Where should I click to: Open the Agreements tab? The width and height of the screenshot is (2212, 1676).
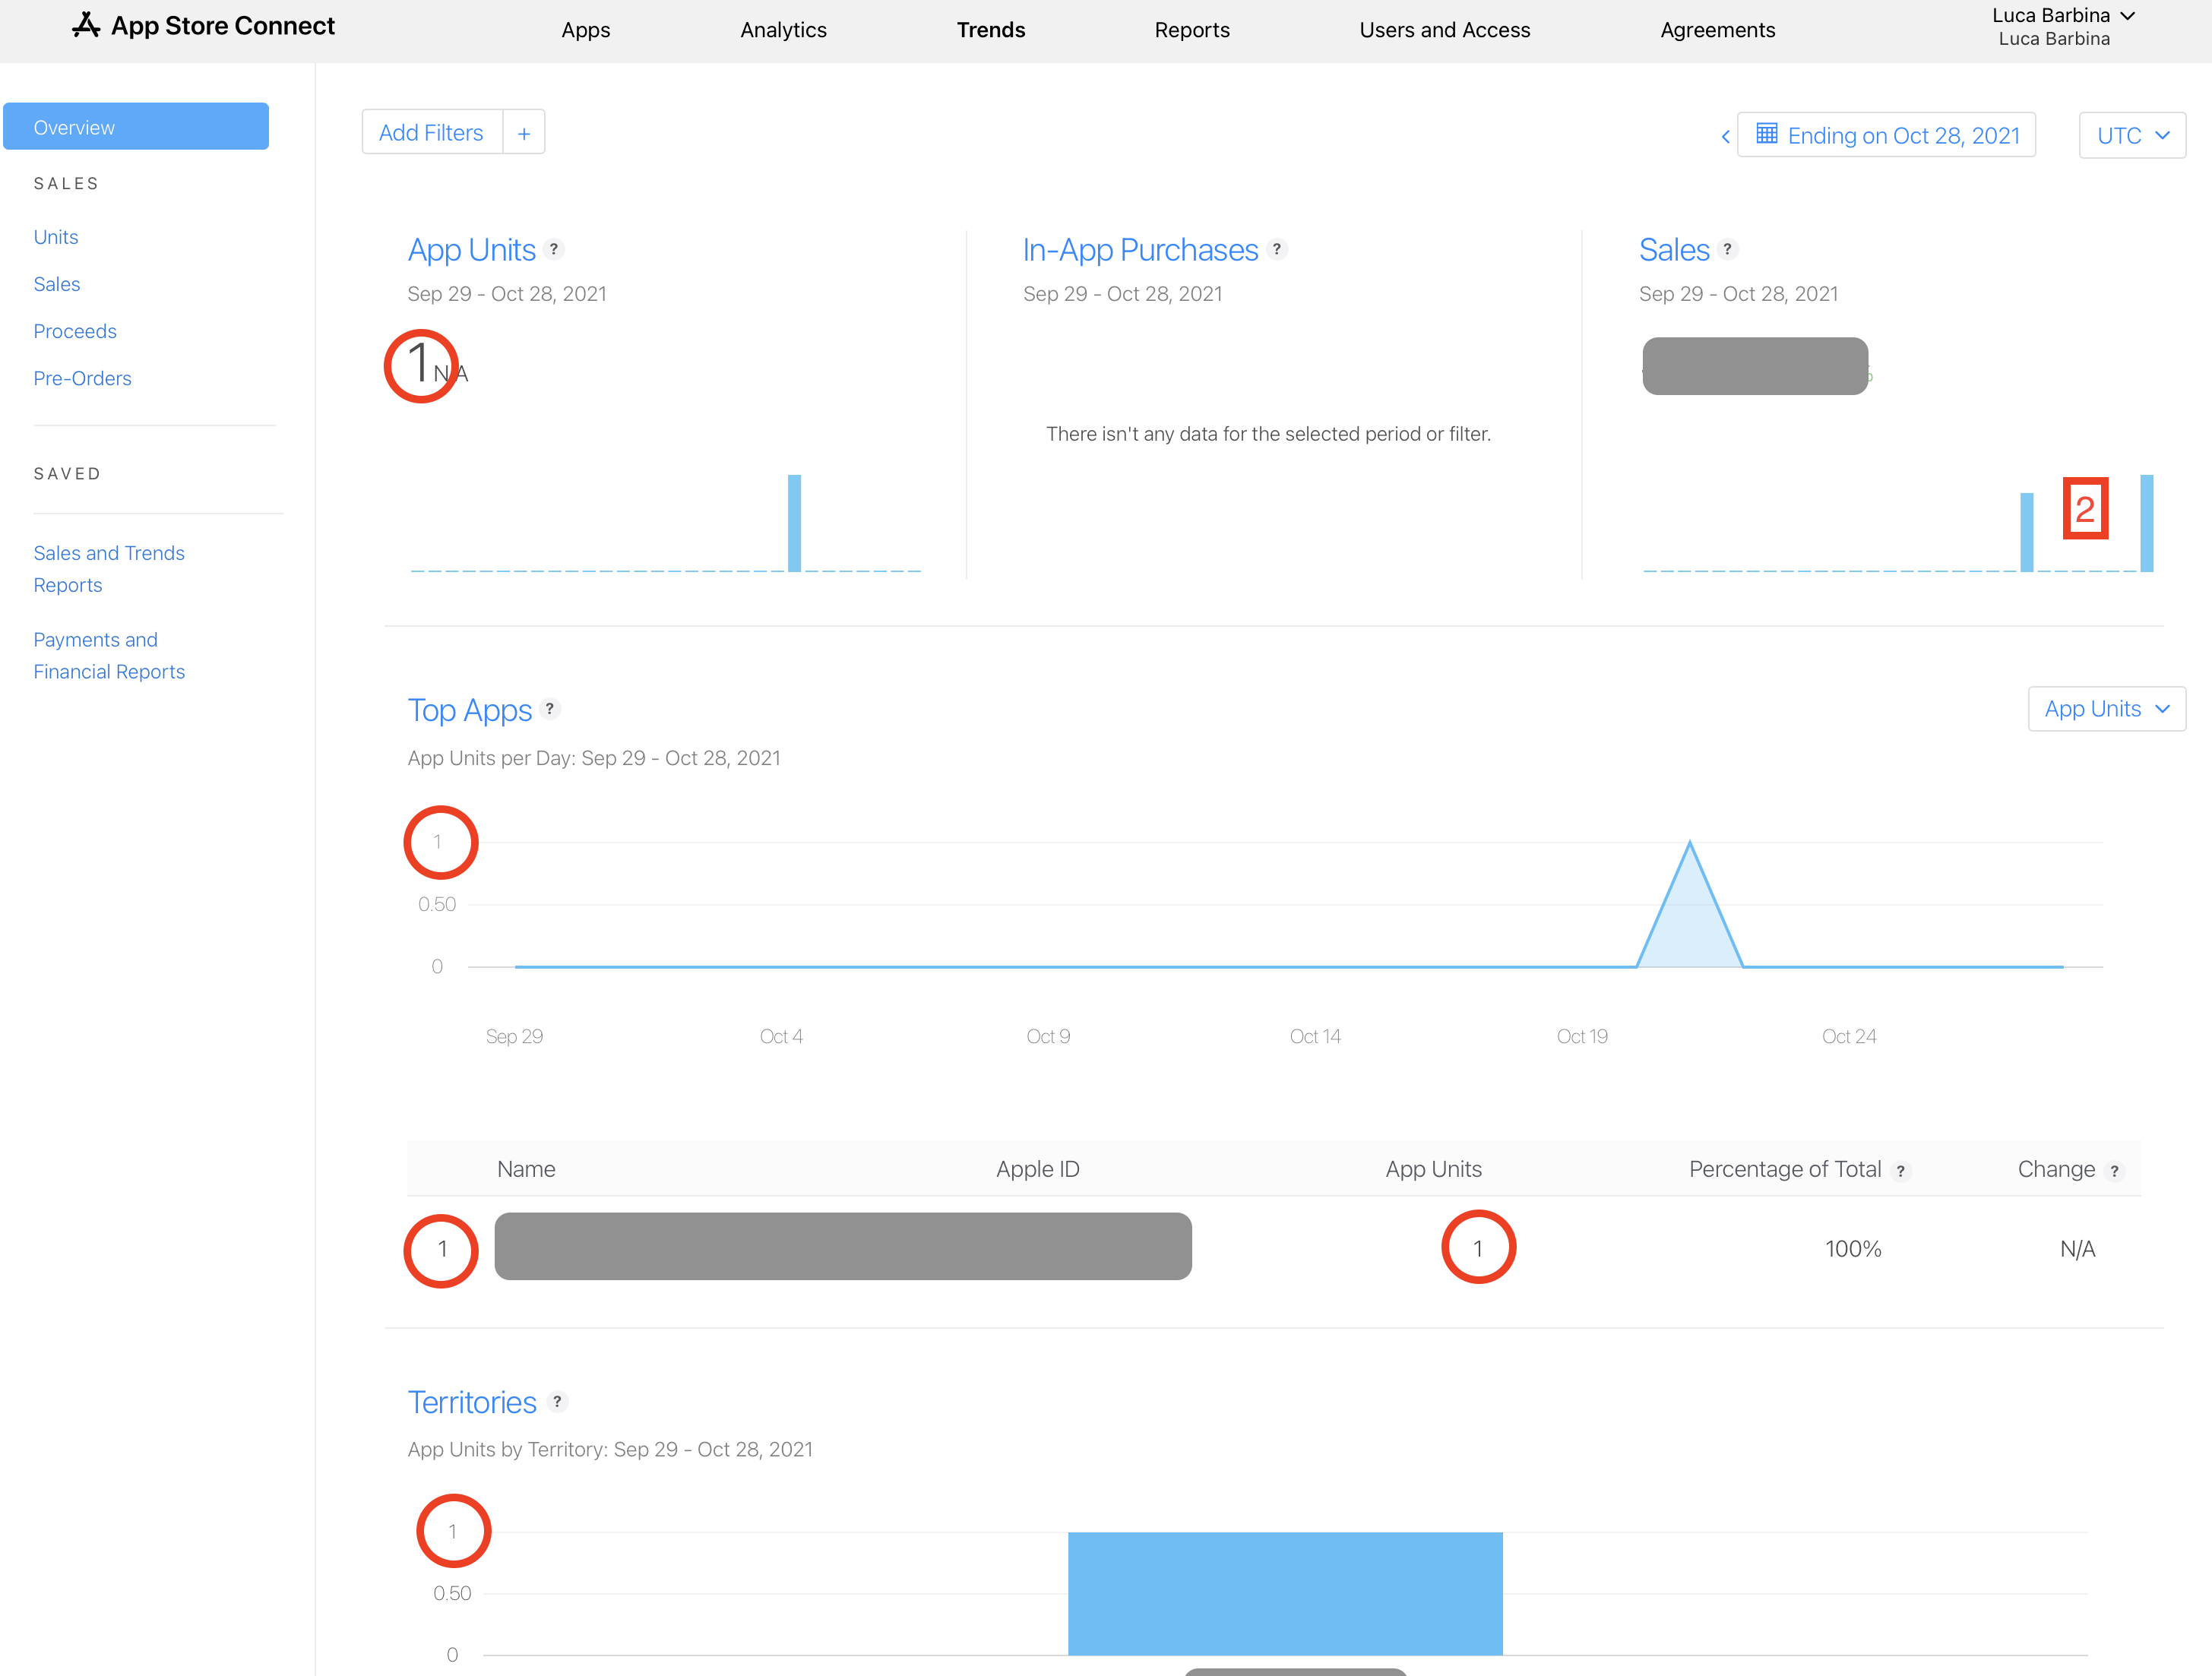click(1718, 30)
